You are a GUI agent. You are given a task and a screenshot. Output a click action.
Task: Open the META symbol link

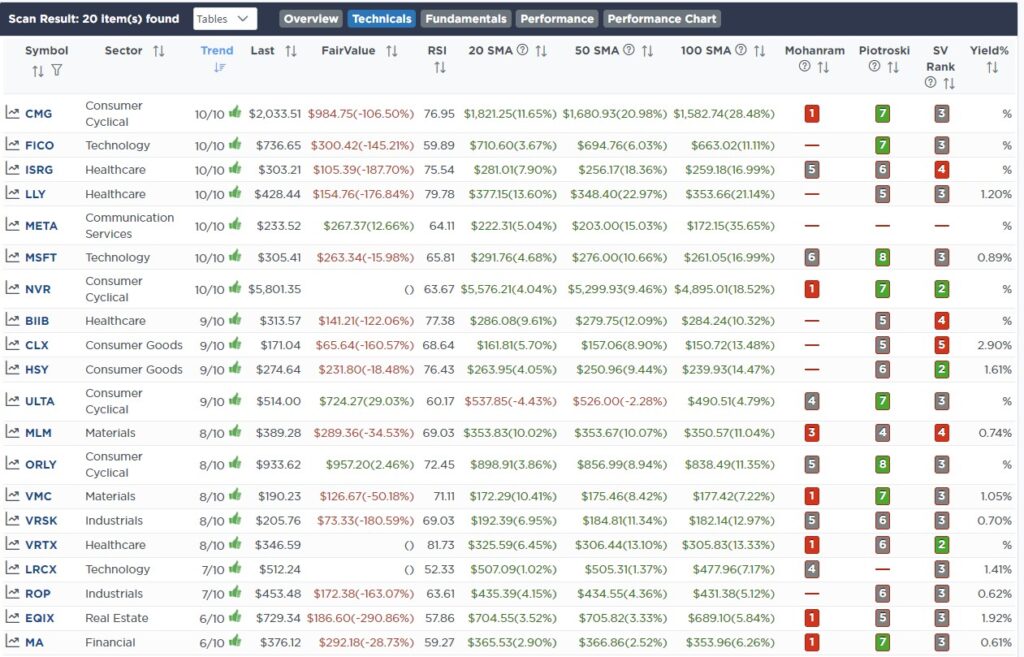pos(41,225)
